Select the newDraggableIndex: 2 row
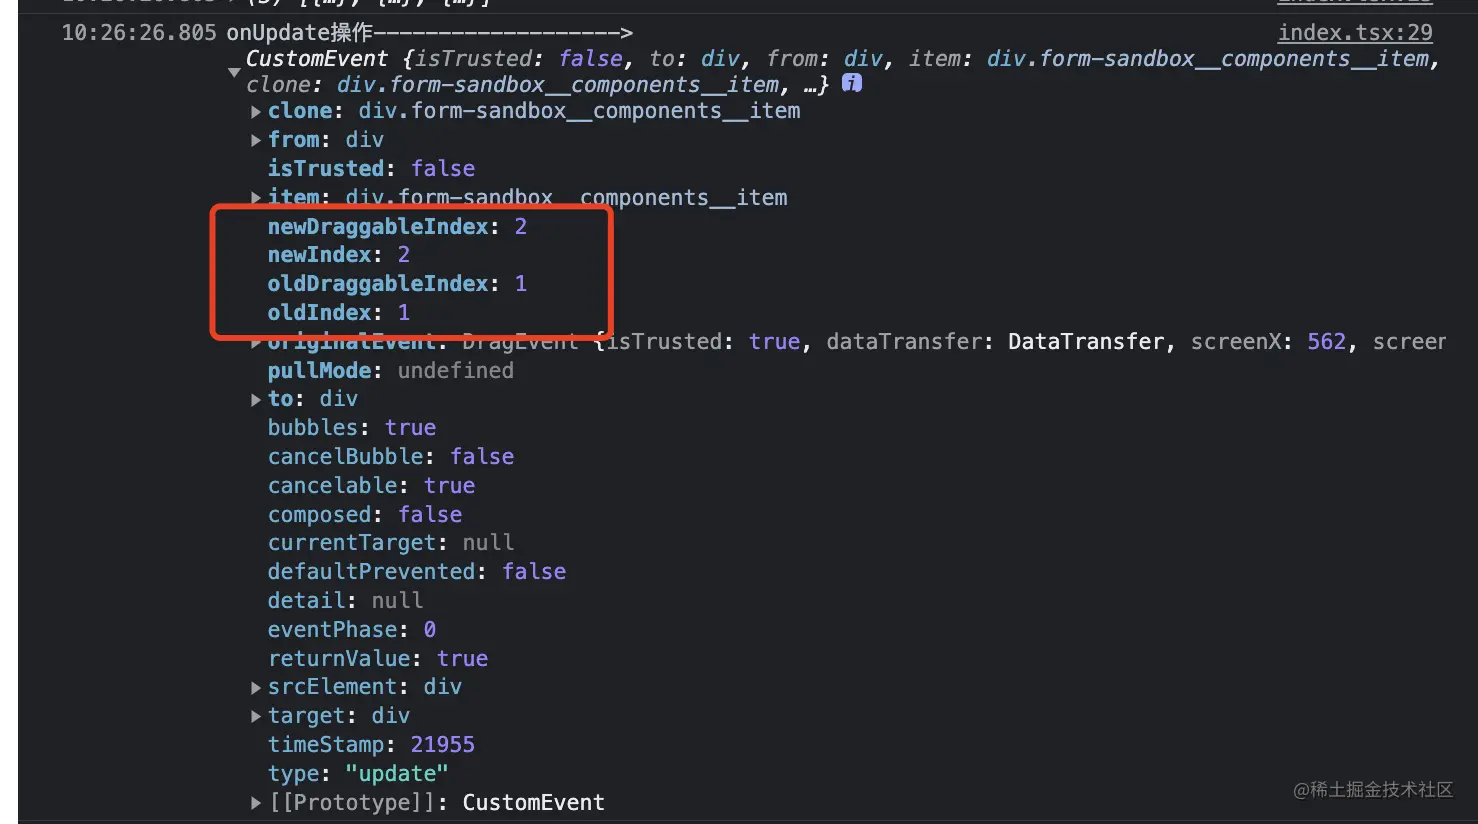Image resolution: width=1478 pixels, height=824 pixels. tap(397, 227)
